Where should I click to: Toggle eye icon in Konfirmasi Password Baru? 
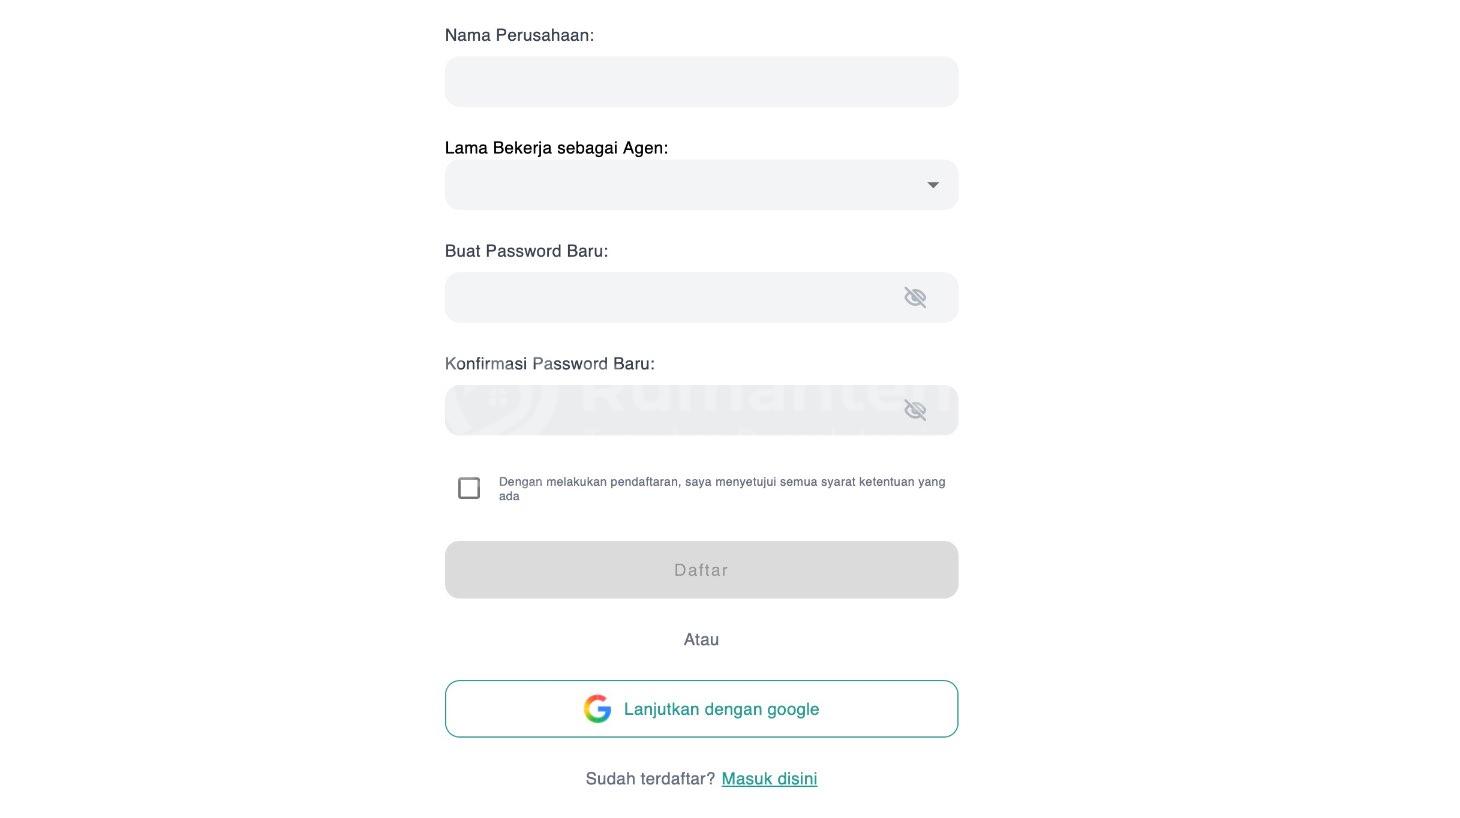coord(915,411)
